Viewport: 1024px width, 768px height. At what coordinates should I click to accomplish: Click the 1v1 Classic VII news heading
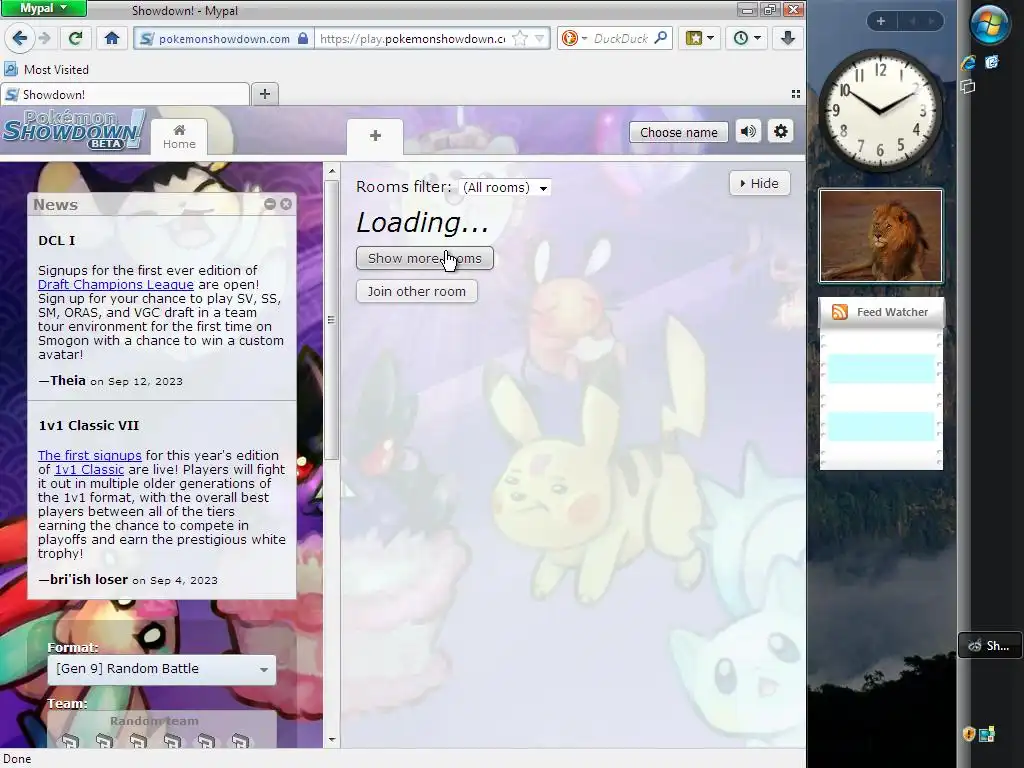coord(89,425)
